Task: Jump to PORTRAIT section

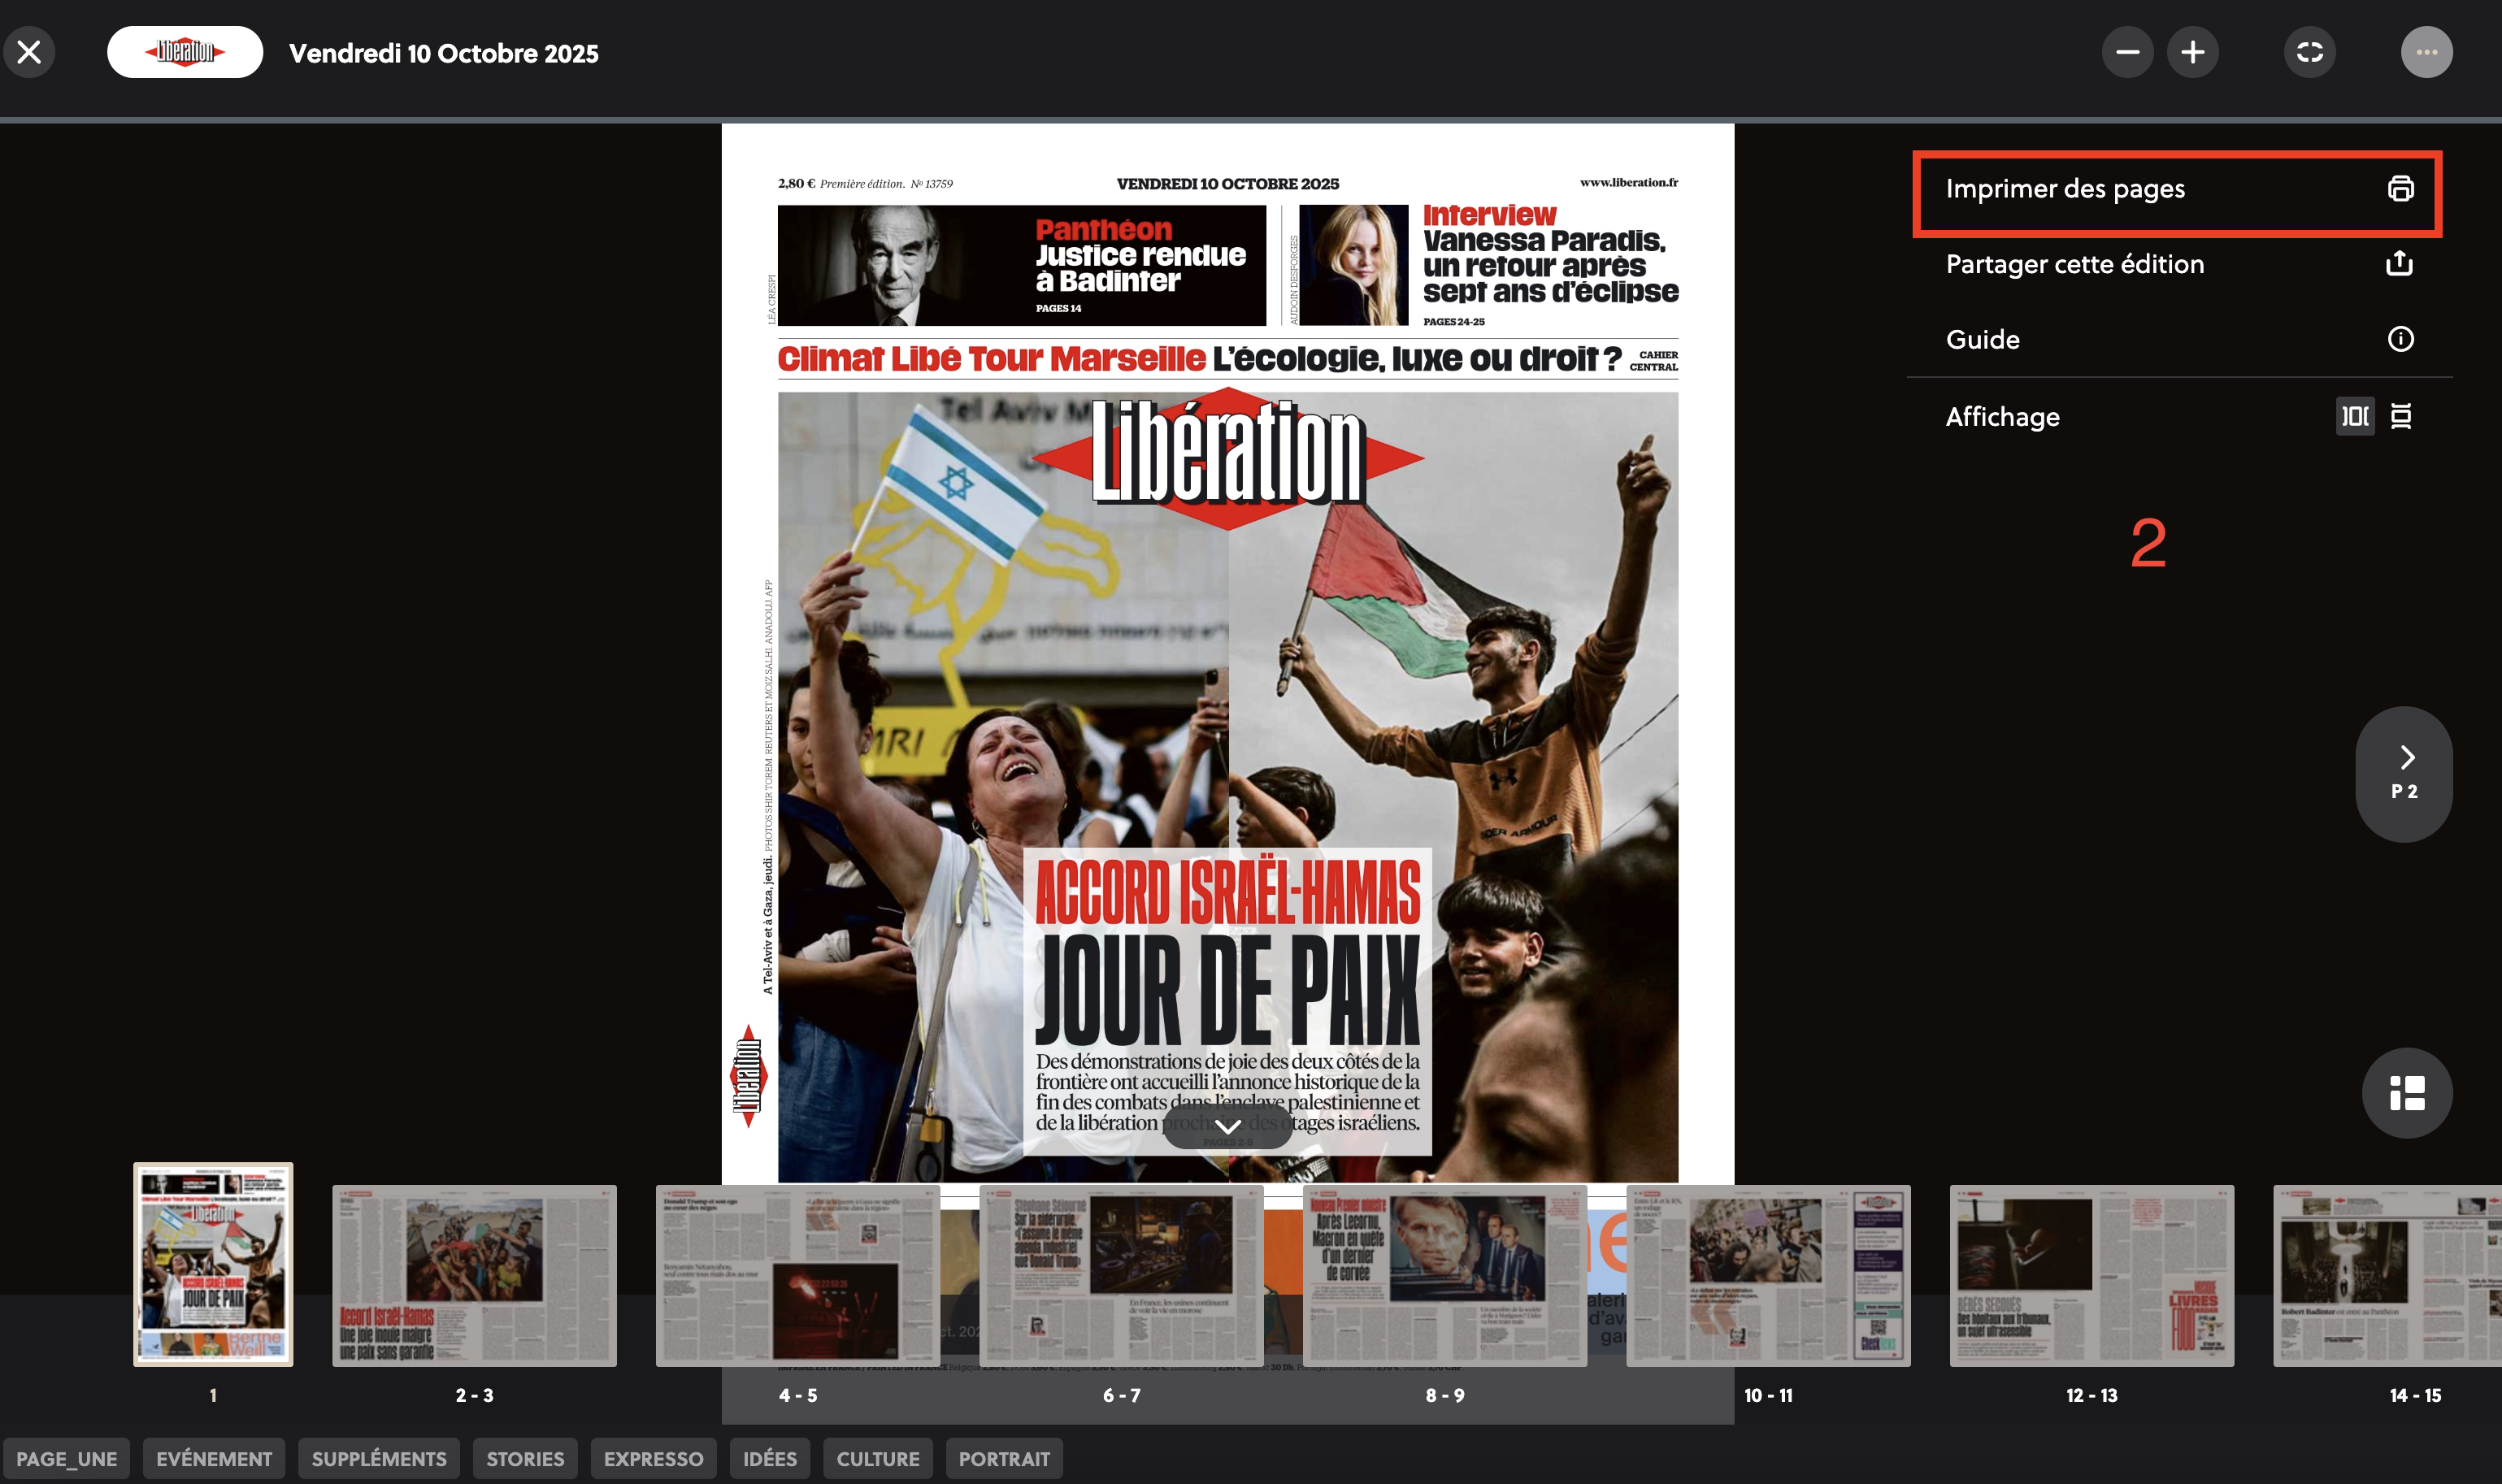Action: point(1004,1458)
